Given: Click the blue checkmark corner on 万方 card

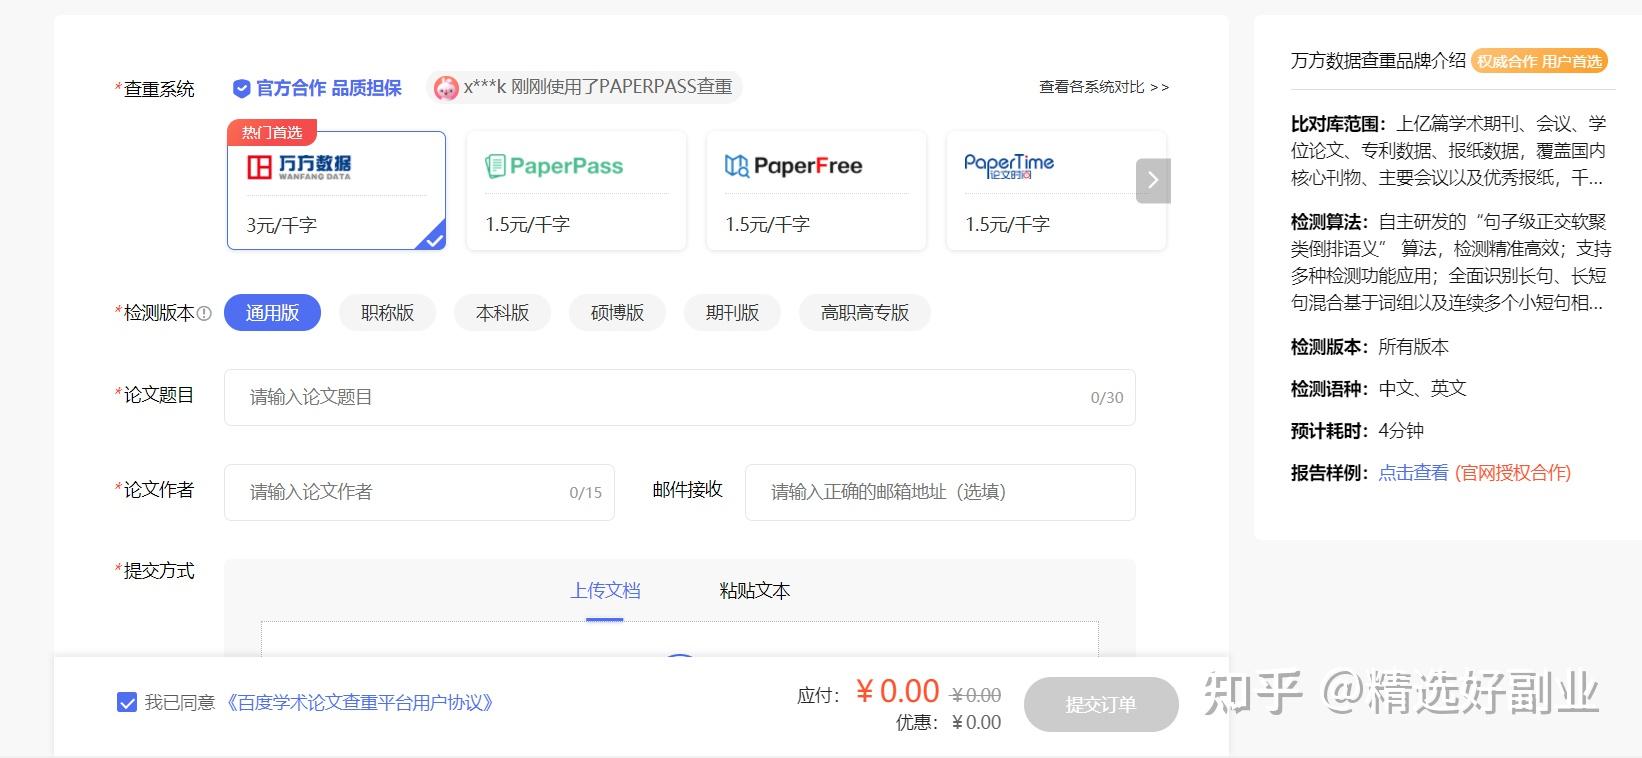Looking at the screenshot, I should click(x=432, y=237).
